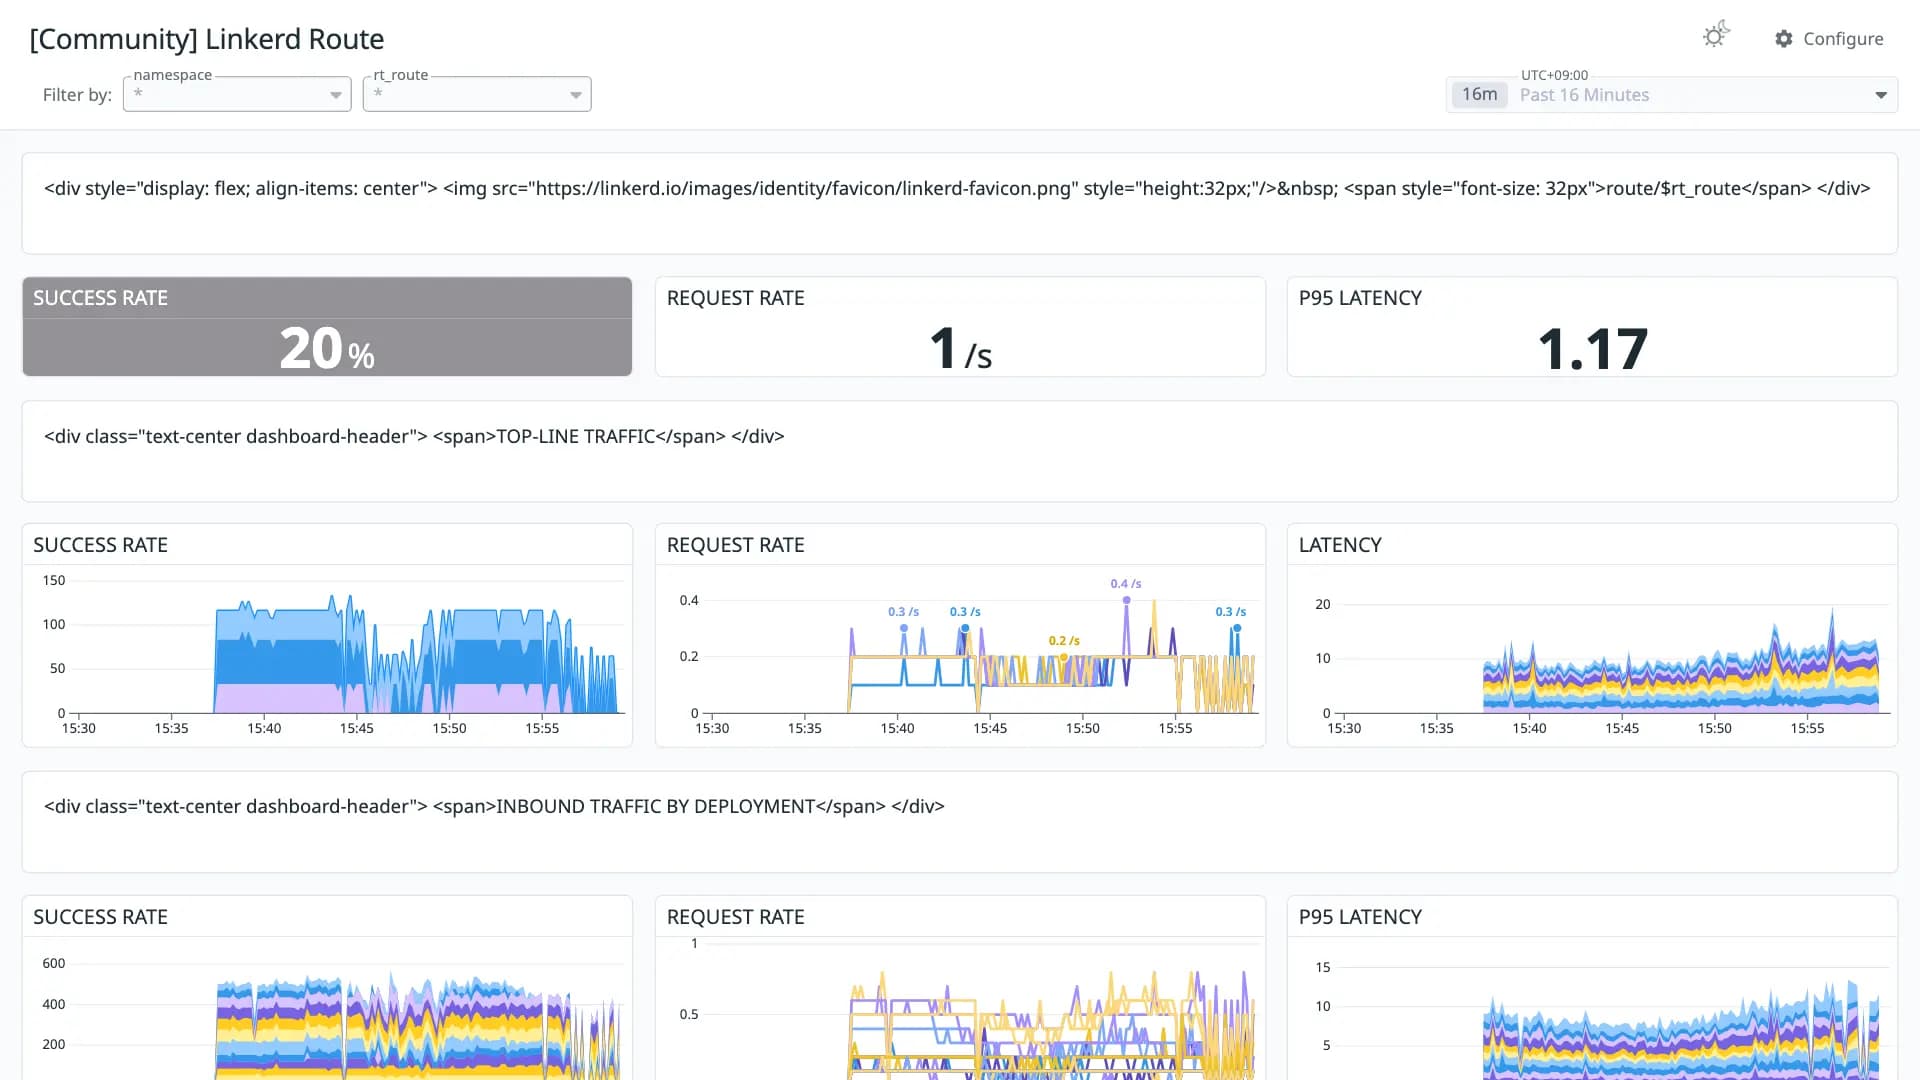Click the 0.2 /s yellow data marker

click(1064, 657)
